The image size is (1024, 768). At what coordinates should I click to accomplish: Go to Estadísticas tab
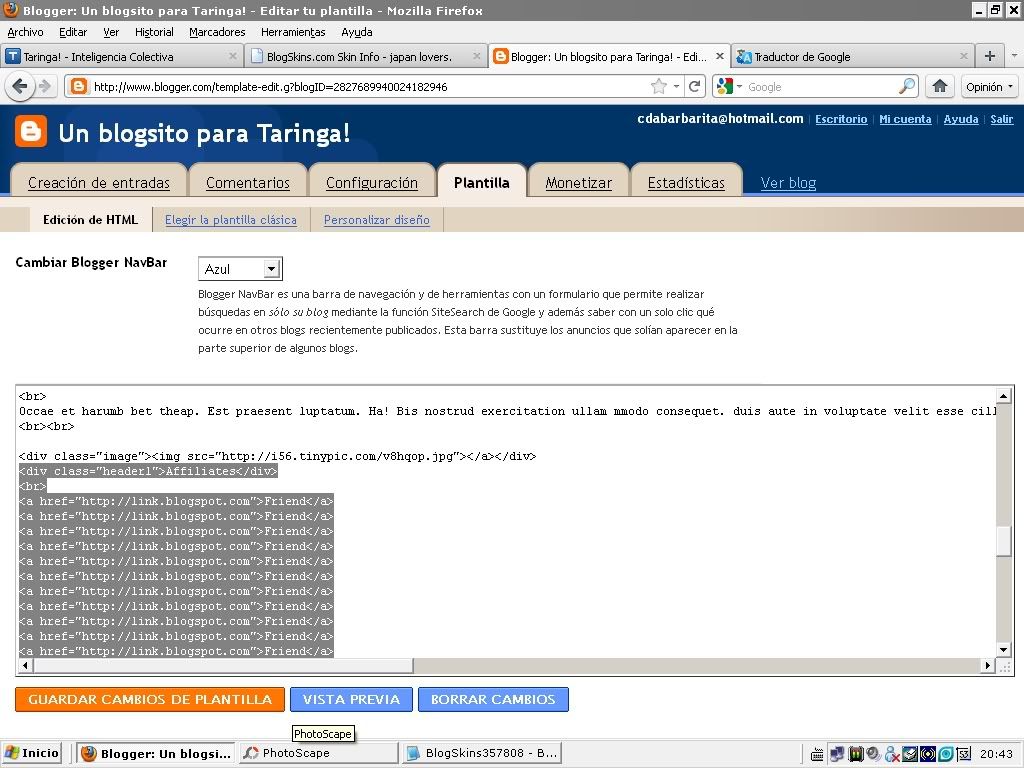[686, 183]
